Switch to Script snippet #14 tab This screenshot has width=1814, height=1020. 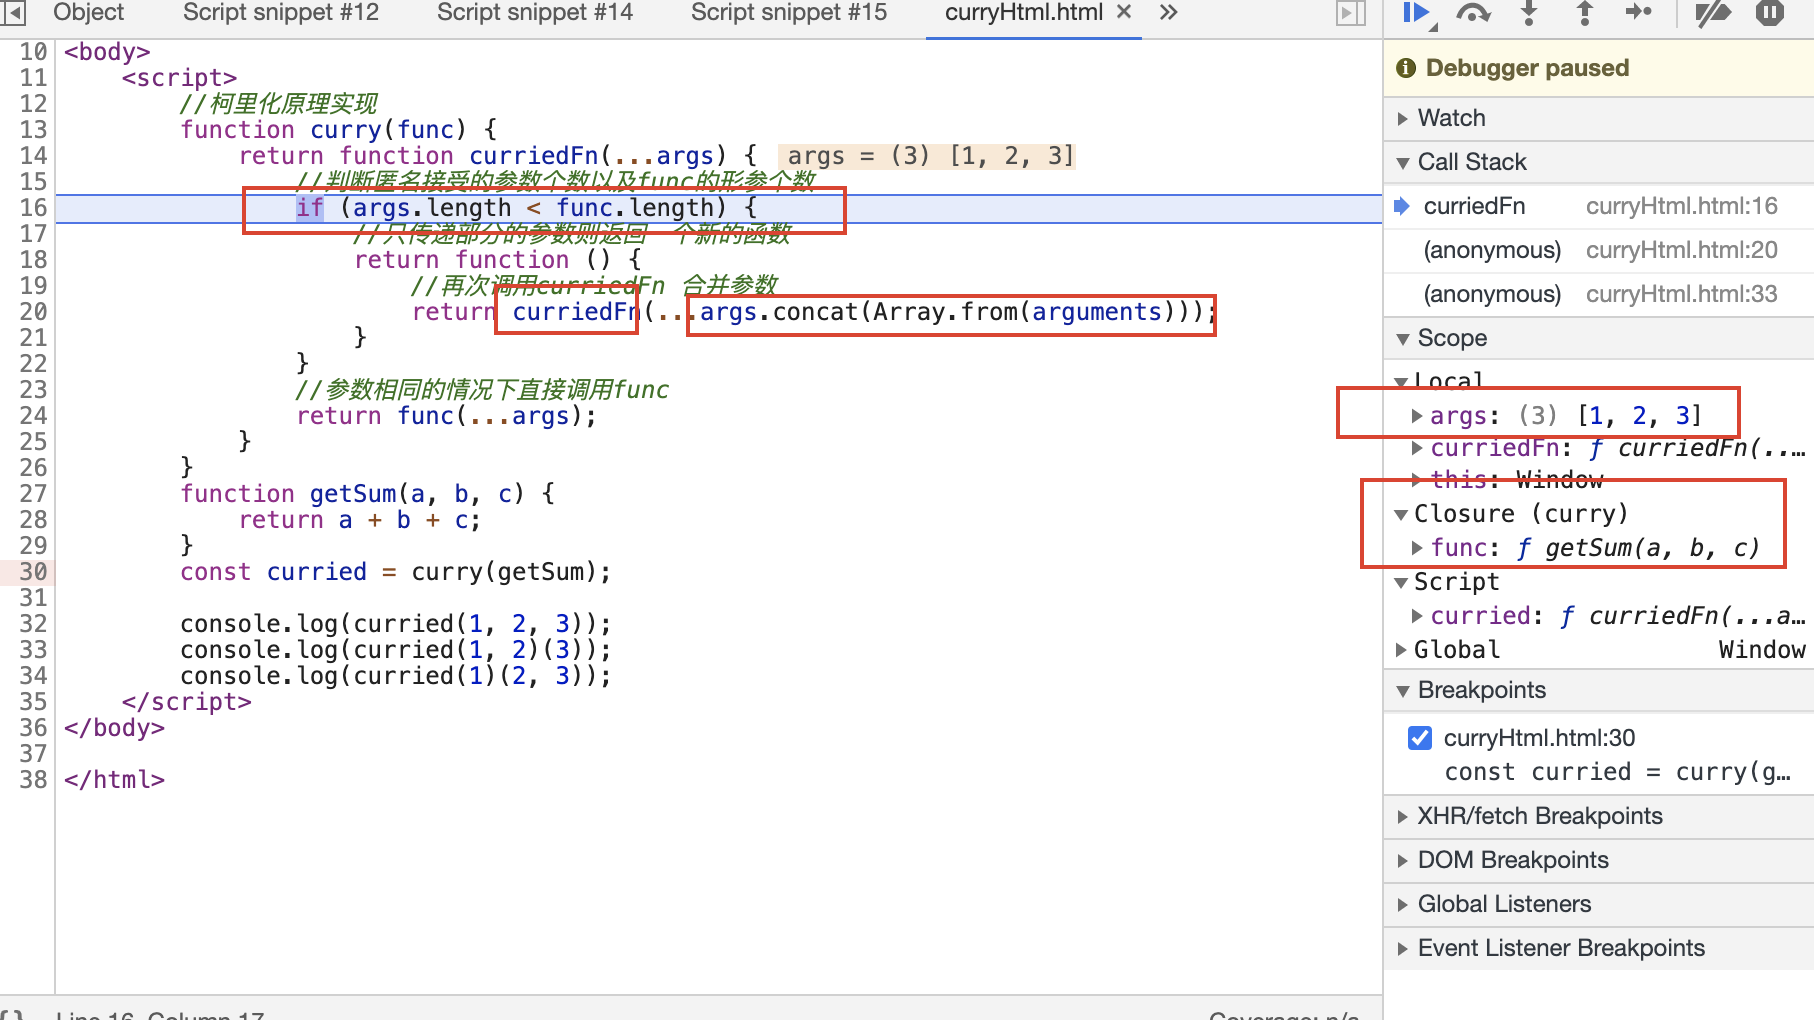click(535, 13)
